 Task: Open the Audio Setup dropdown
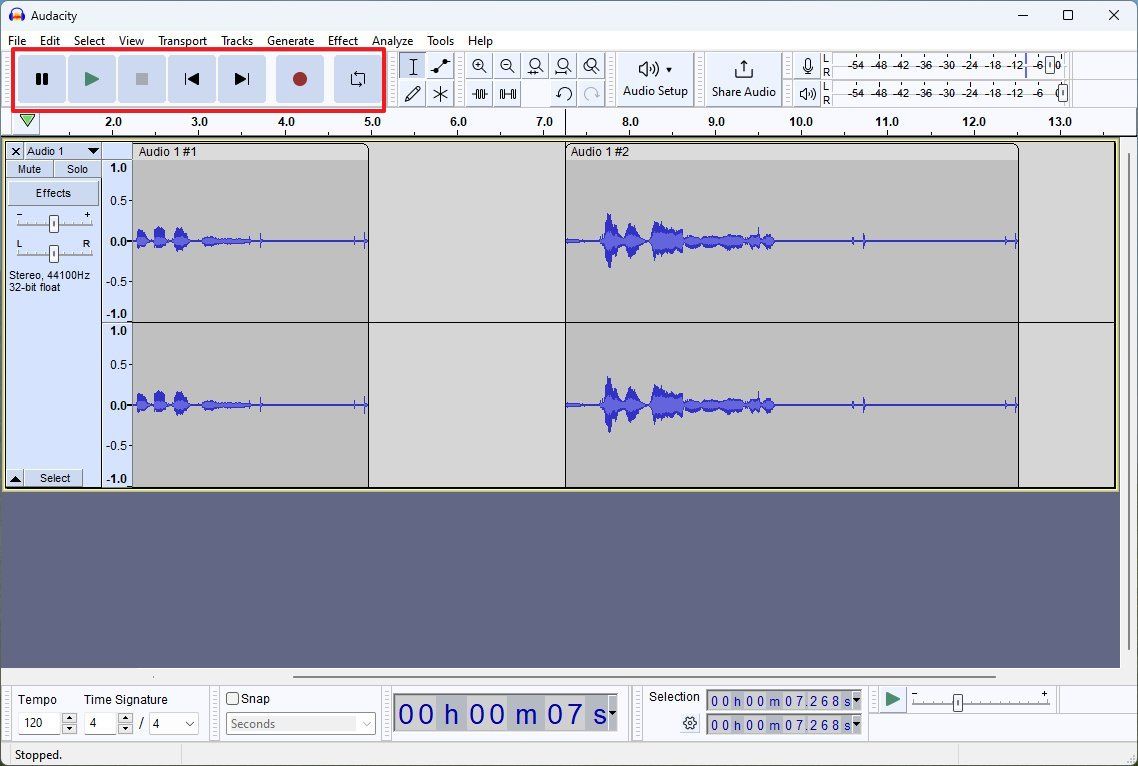[x=655, y=79]
